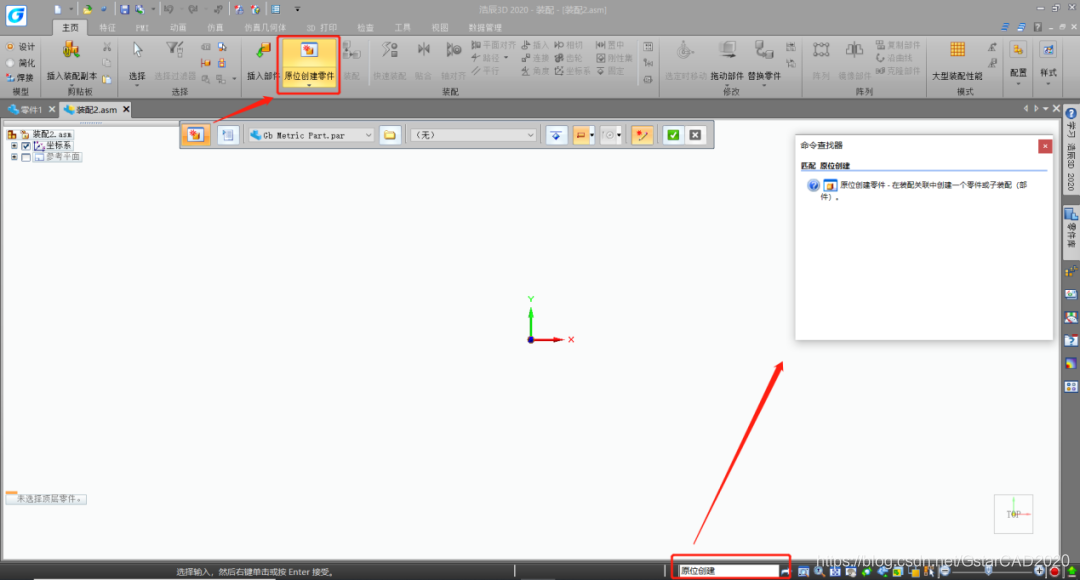1080x580 pixels.
Task: Expand the 坐标系 tree node
Action: pyautogui.click(x=14, y=146)
